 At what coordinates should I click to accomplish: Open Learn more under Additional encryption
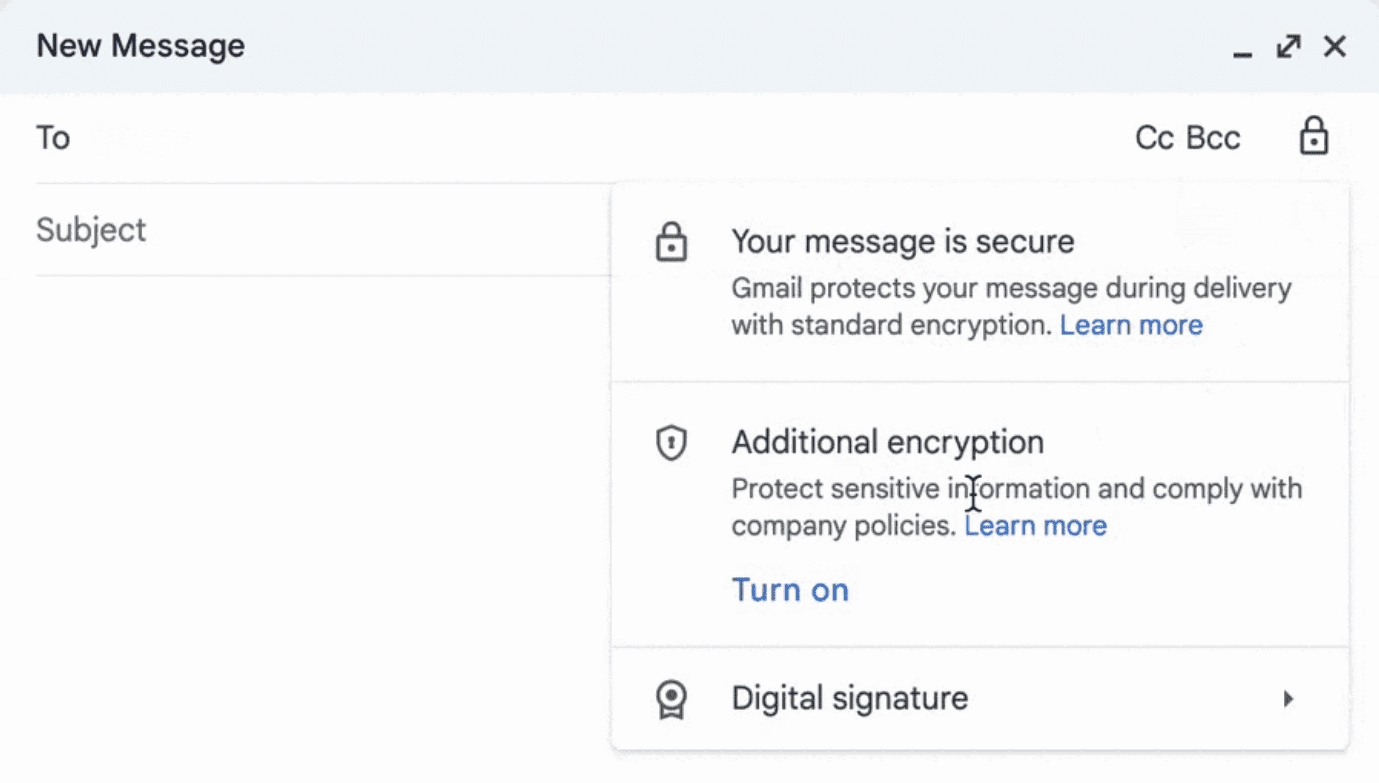1035,525
